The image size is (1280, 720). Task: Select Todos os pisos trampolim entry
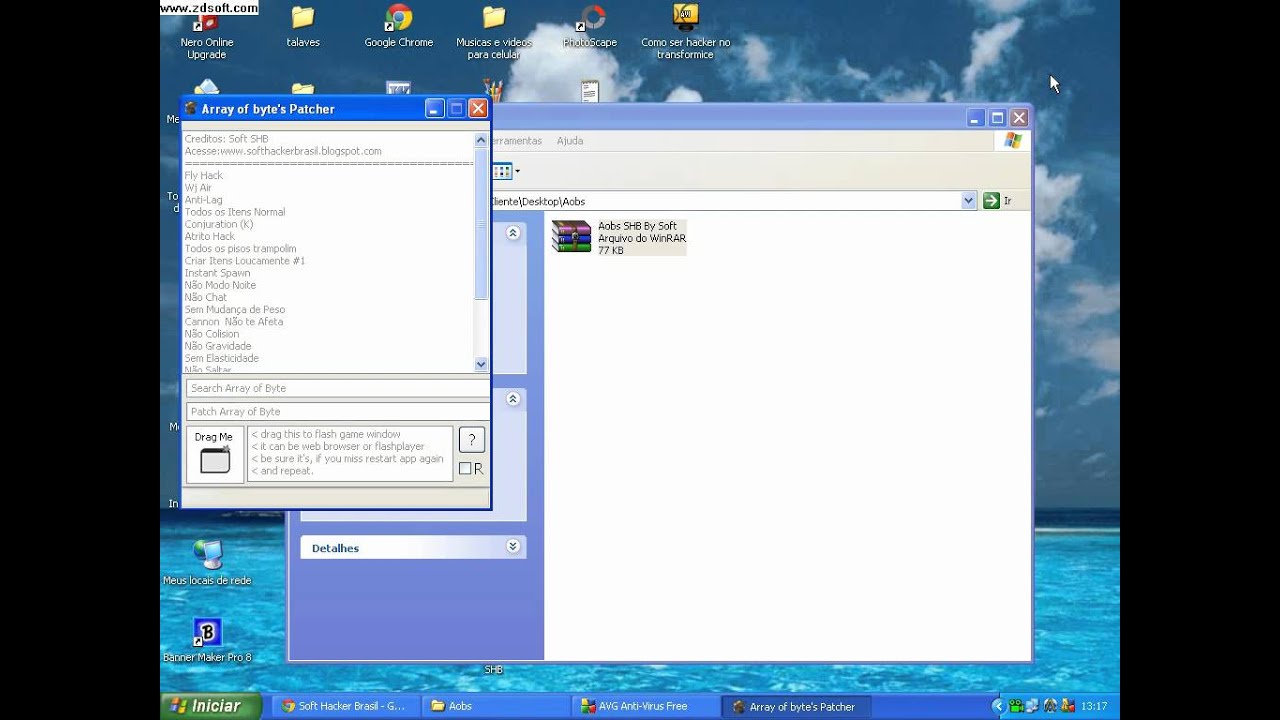tap(240, 249)
